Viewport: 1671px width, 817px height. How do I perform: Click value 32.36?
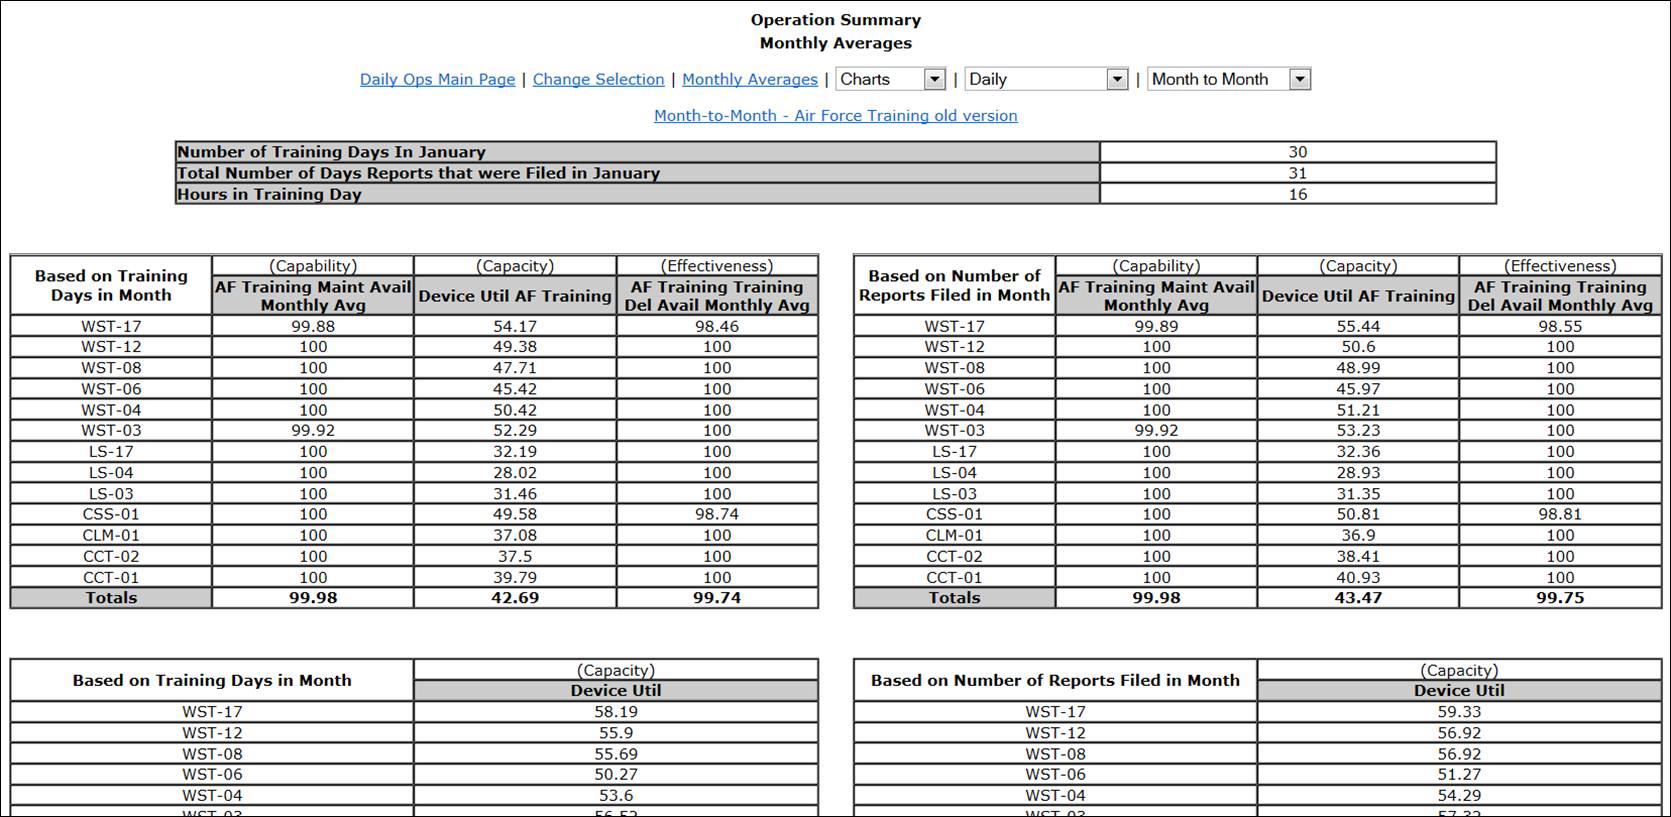coord(1358,452)
